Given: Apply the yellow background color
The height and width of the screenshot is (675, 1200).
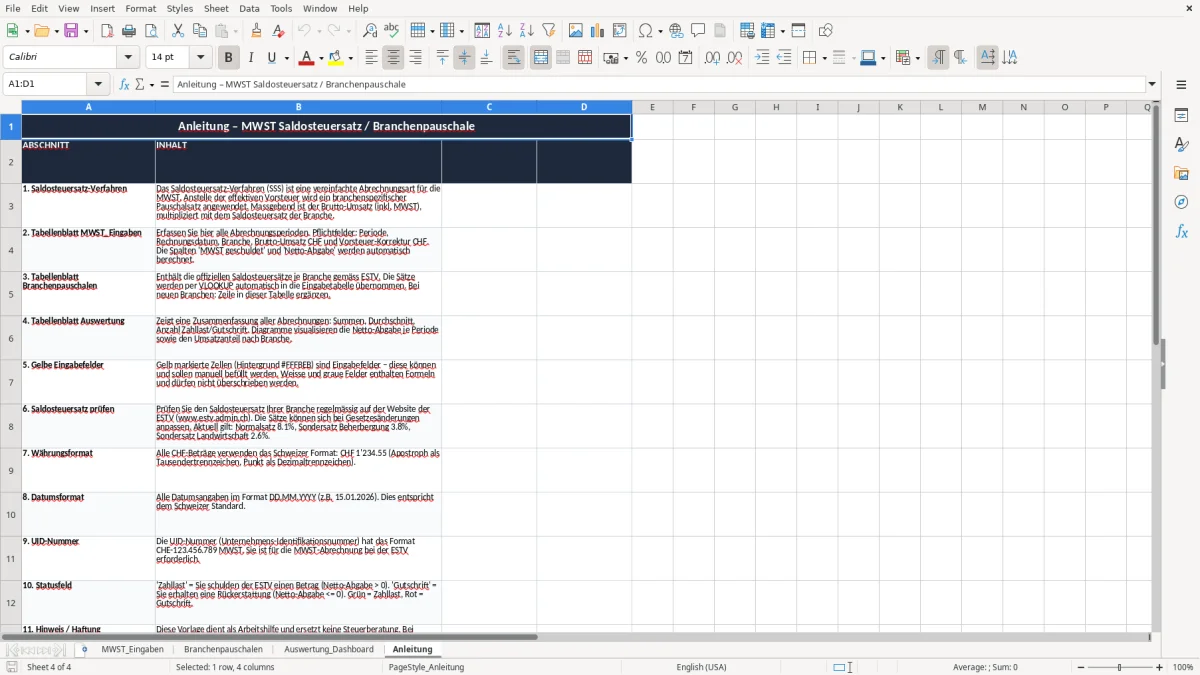Looking at the screenshot, I should tap(336, 58).
